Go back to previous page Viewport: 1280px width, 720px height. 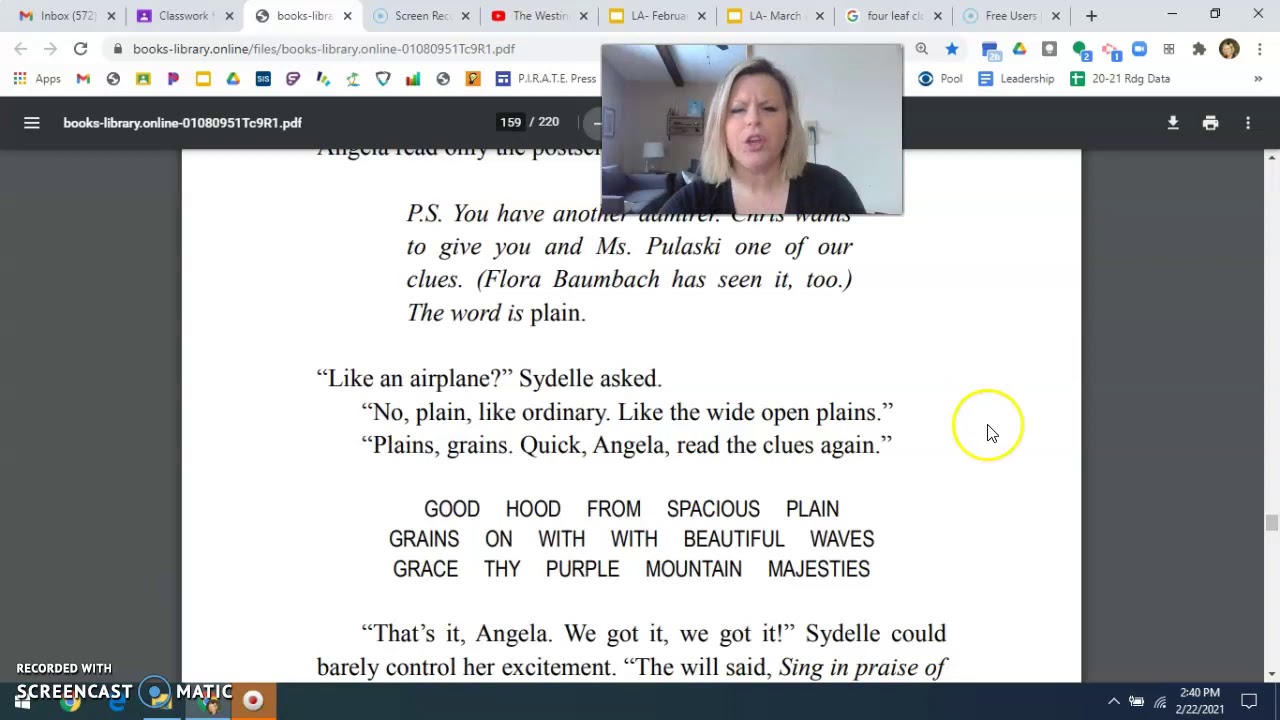point(21,49)
